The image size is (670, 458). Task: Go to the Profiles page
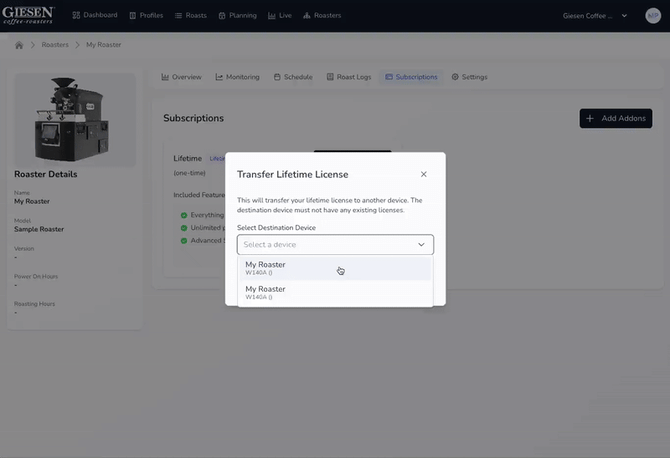146,16
